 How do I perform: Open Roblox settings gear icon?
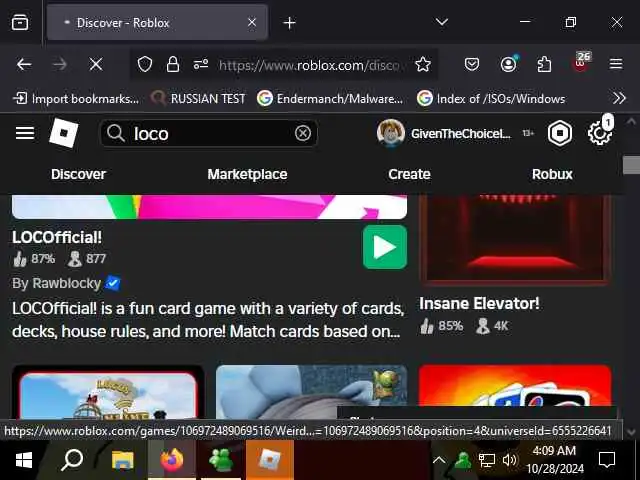[x=600, y=133]
